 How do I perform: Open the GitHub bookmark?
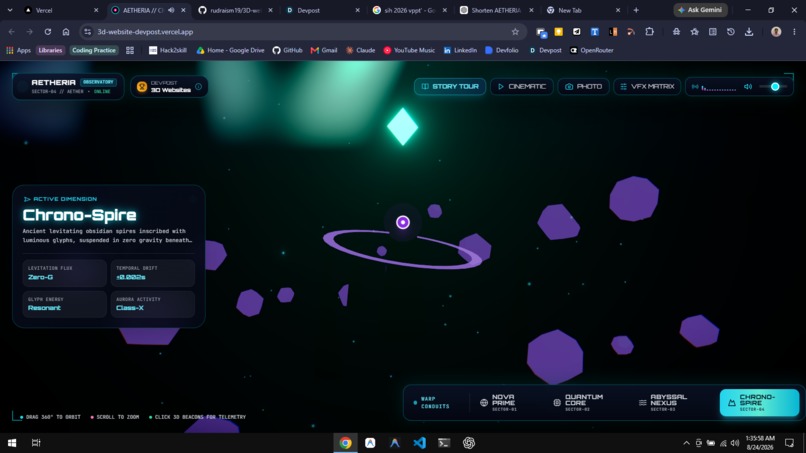[287, 50]
